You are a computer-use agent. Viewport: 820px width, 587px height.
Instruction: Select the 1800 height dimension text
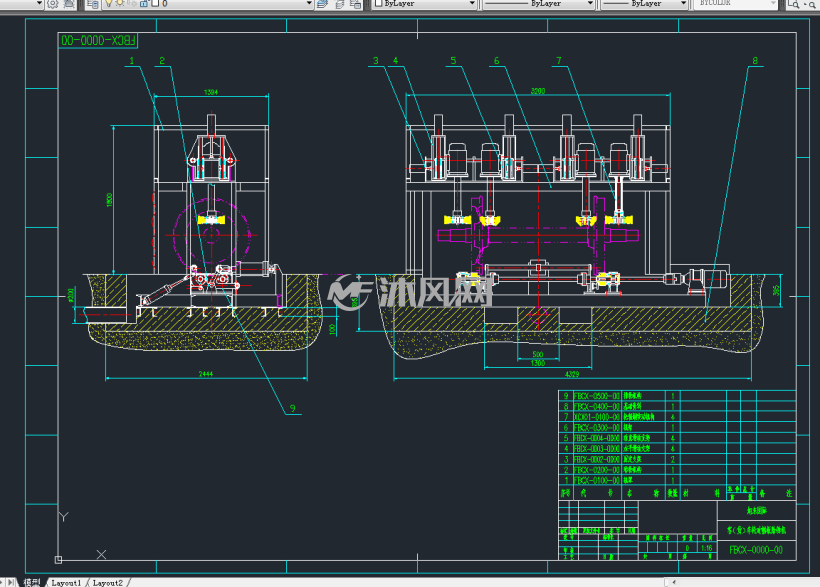tap(109, 200)
